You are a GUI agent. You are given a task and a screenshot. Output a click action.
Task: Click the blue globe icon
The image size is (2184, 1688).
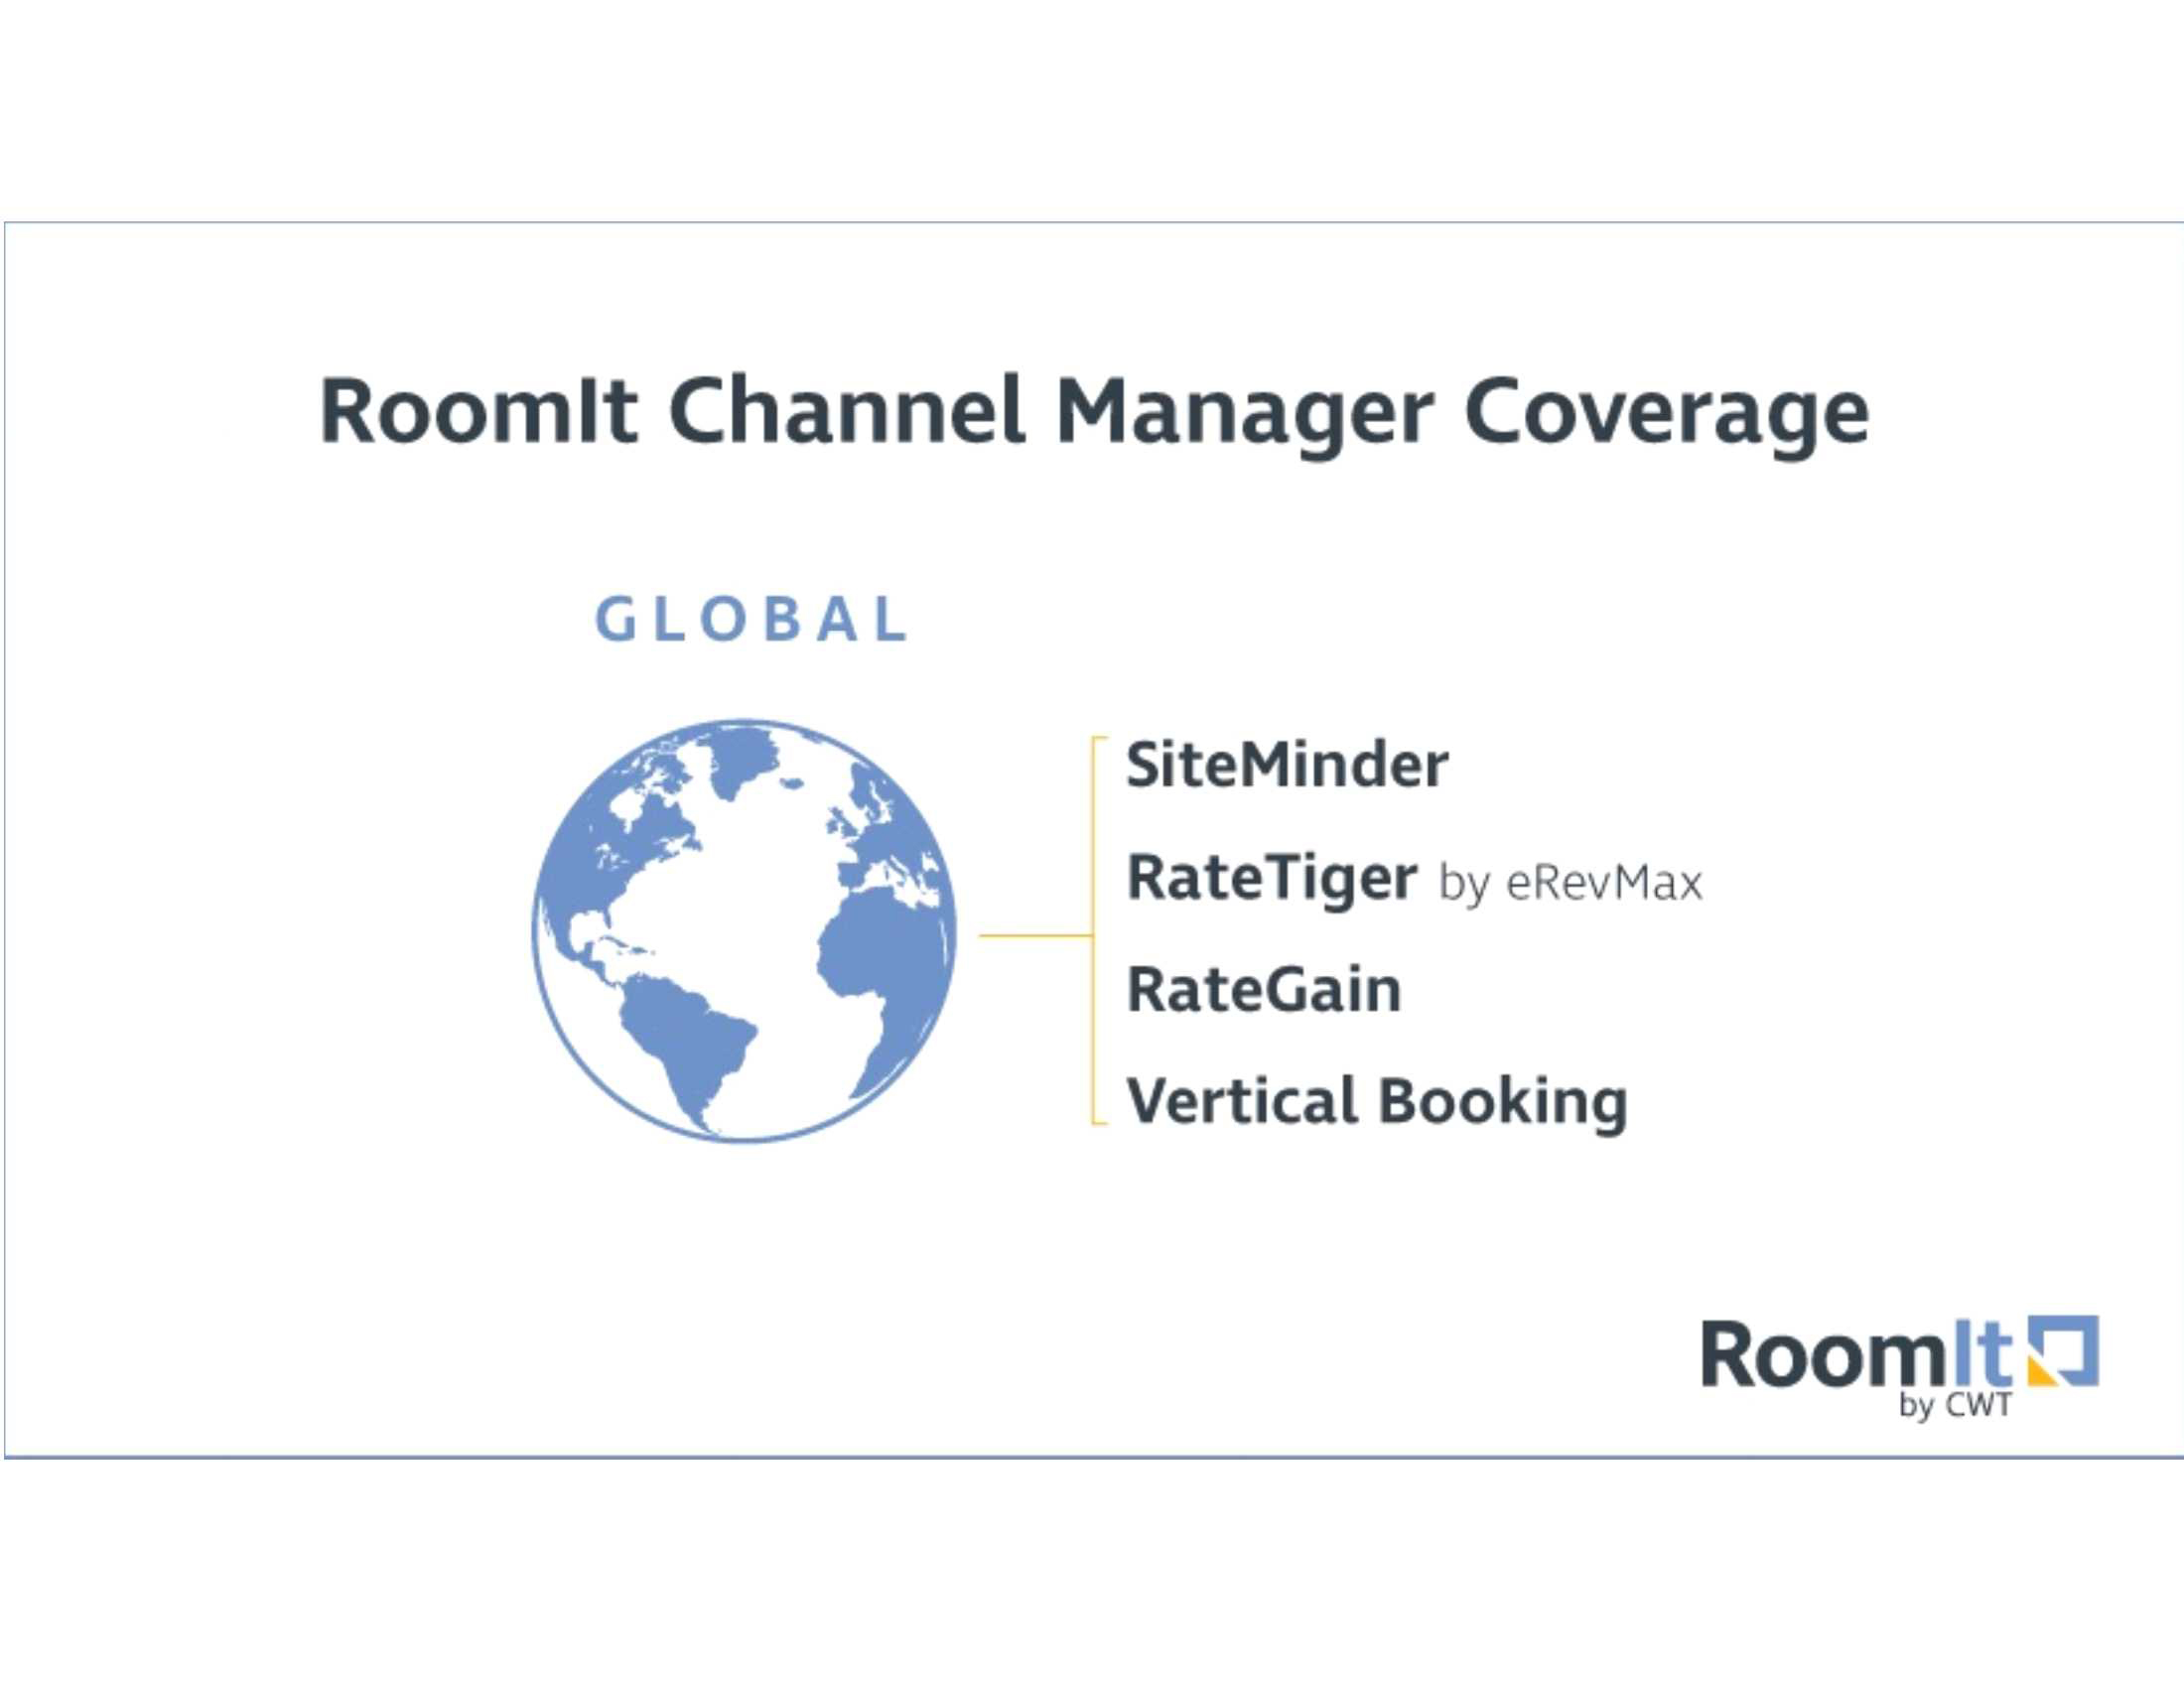[x=744, y=930]
